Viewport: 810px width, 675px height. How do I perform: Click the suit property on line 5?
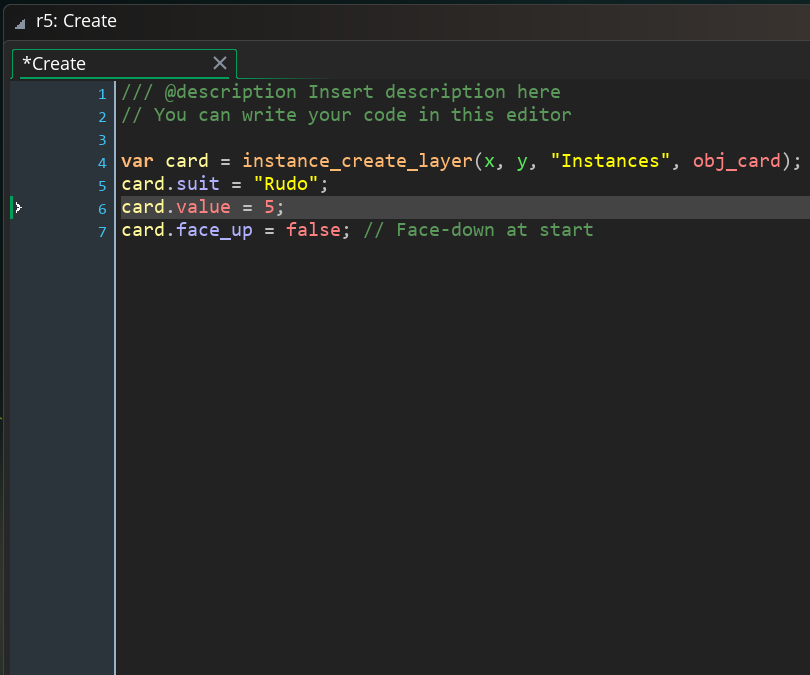pos(198,184)
